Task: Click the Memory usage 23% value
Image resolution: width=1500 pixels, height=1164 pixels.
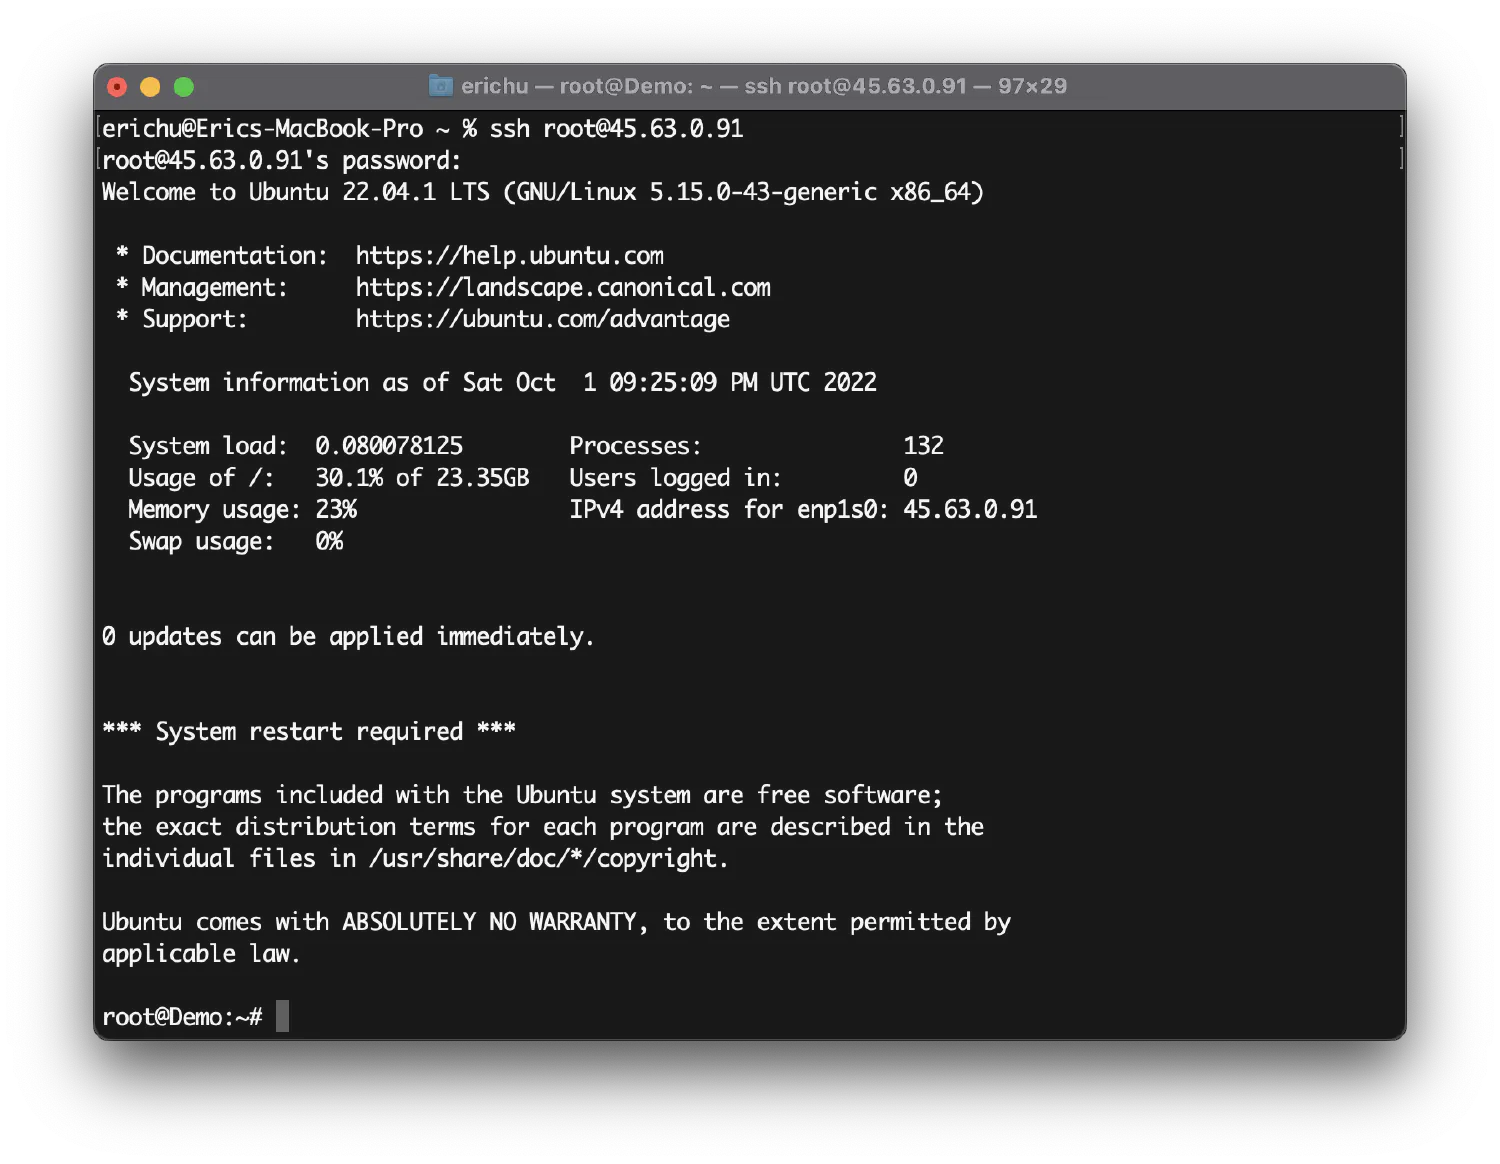Action: point(336,510)
